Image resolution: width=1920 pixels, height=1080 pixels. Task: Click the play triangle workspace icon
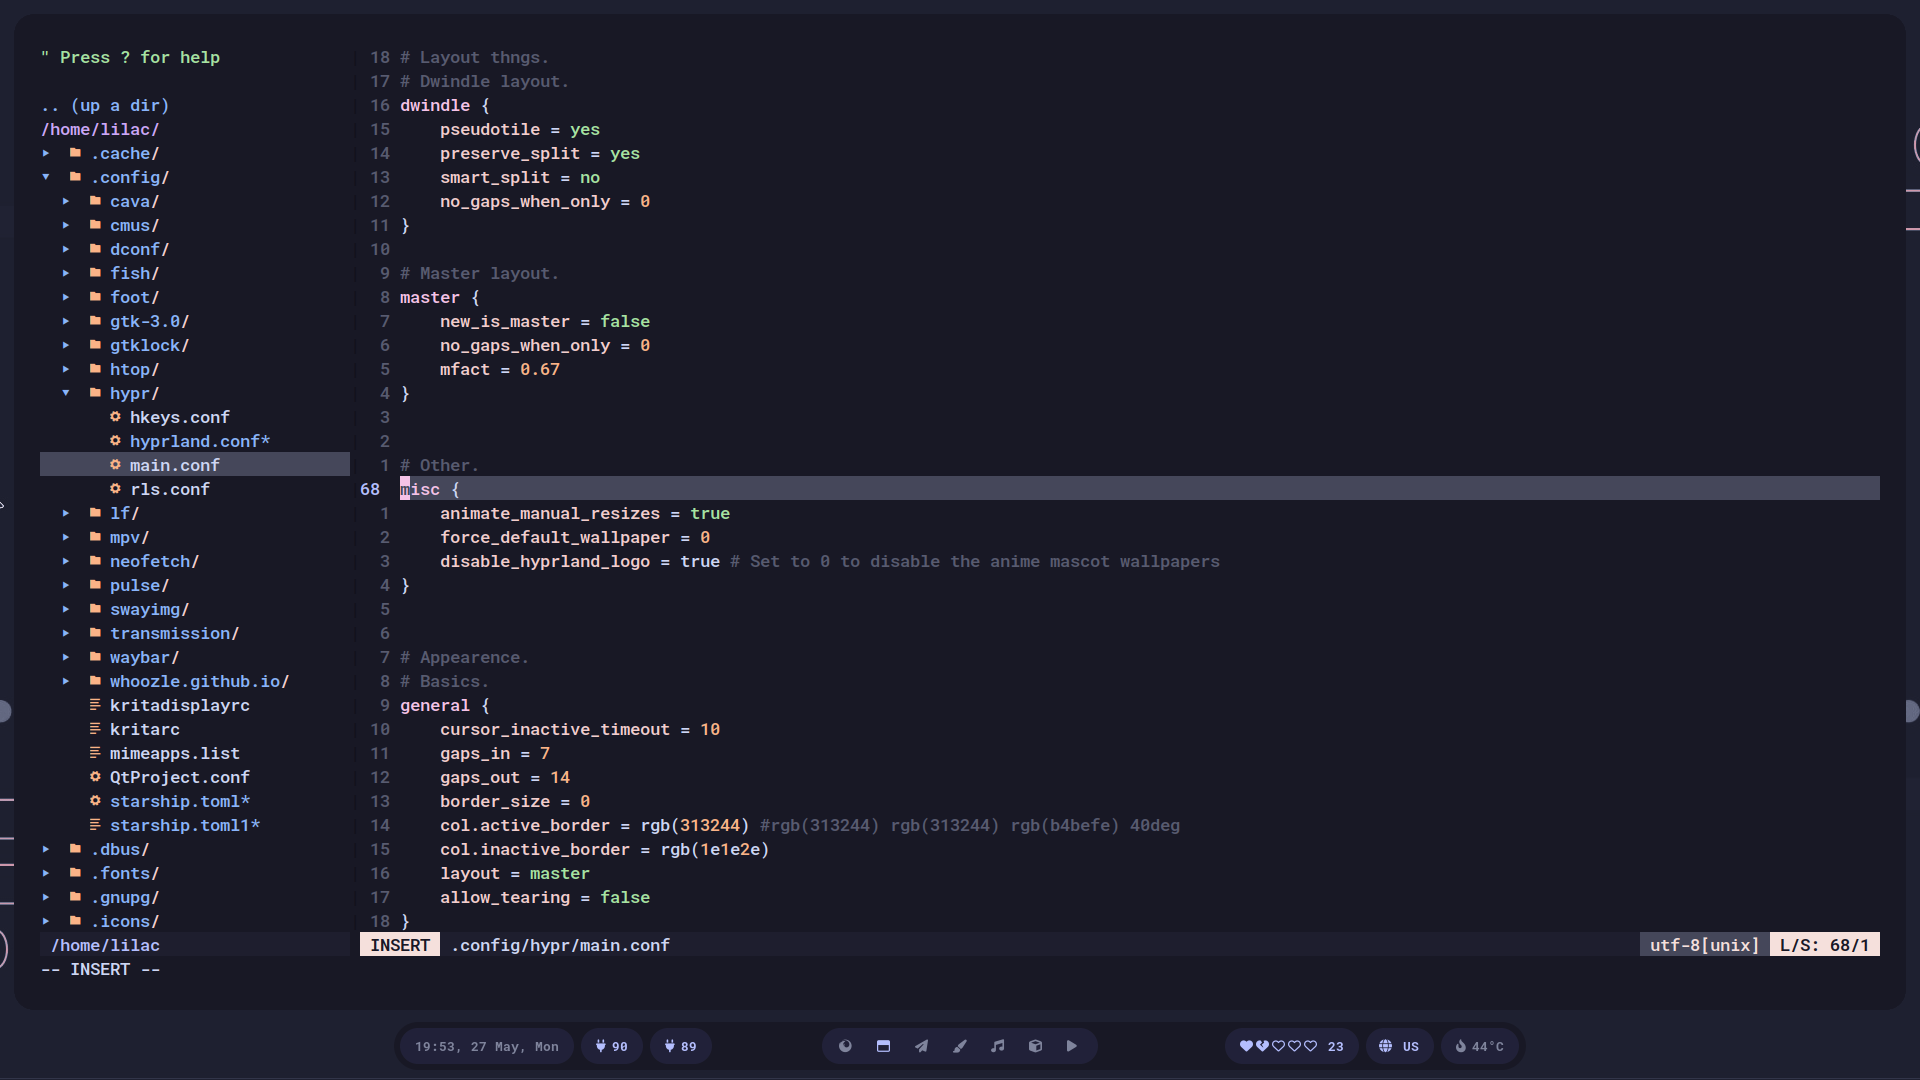(x=1072, y=1046)
